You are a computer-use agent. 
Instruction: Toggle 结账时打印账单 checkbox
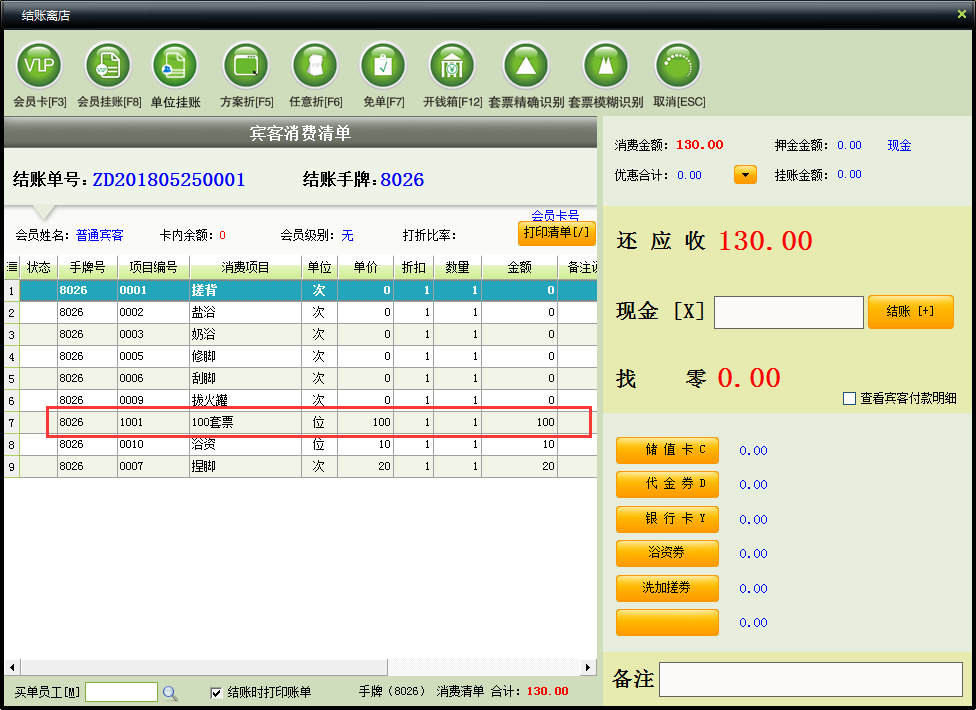tap(216, 692)
